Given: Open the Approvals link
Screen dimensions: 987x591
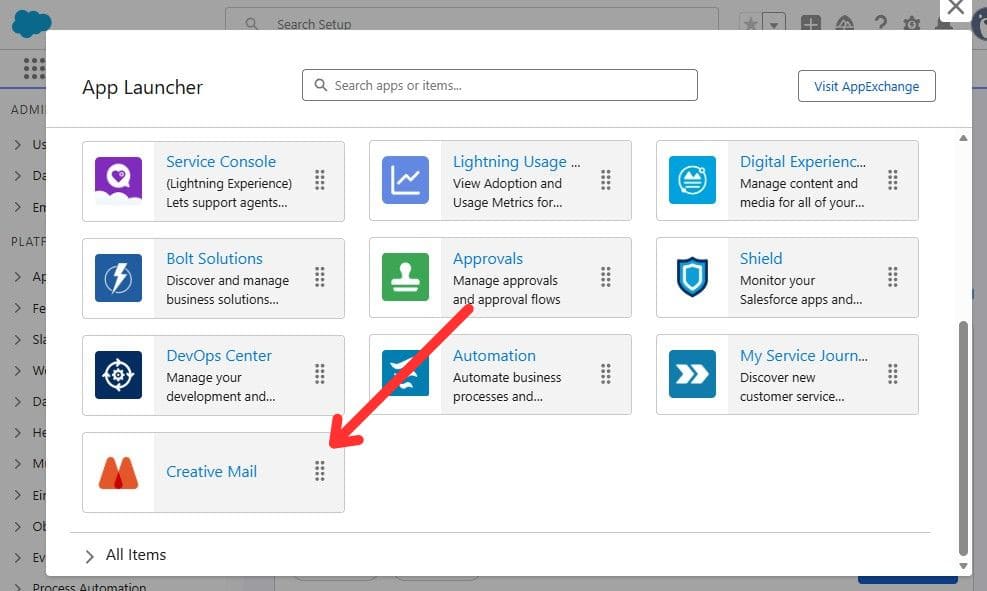Looking at the screenshot, I should [x=488, y=259].
